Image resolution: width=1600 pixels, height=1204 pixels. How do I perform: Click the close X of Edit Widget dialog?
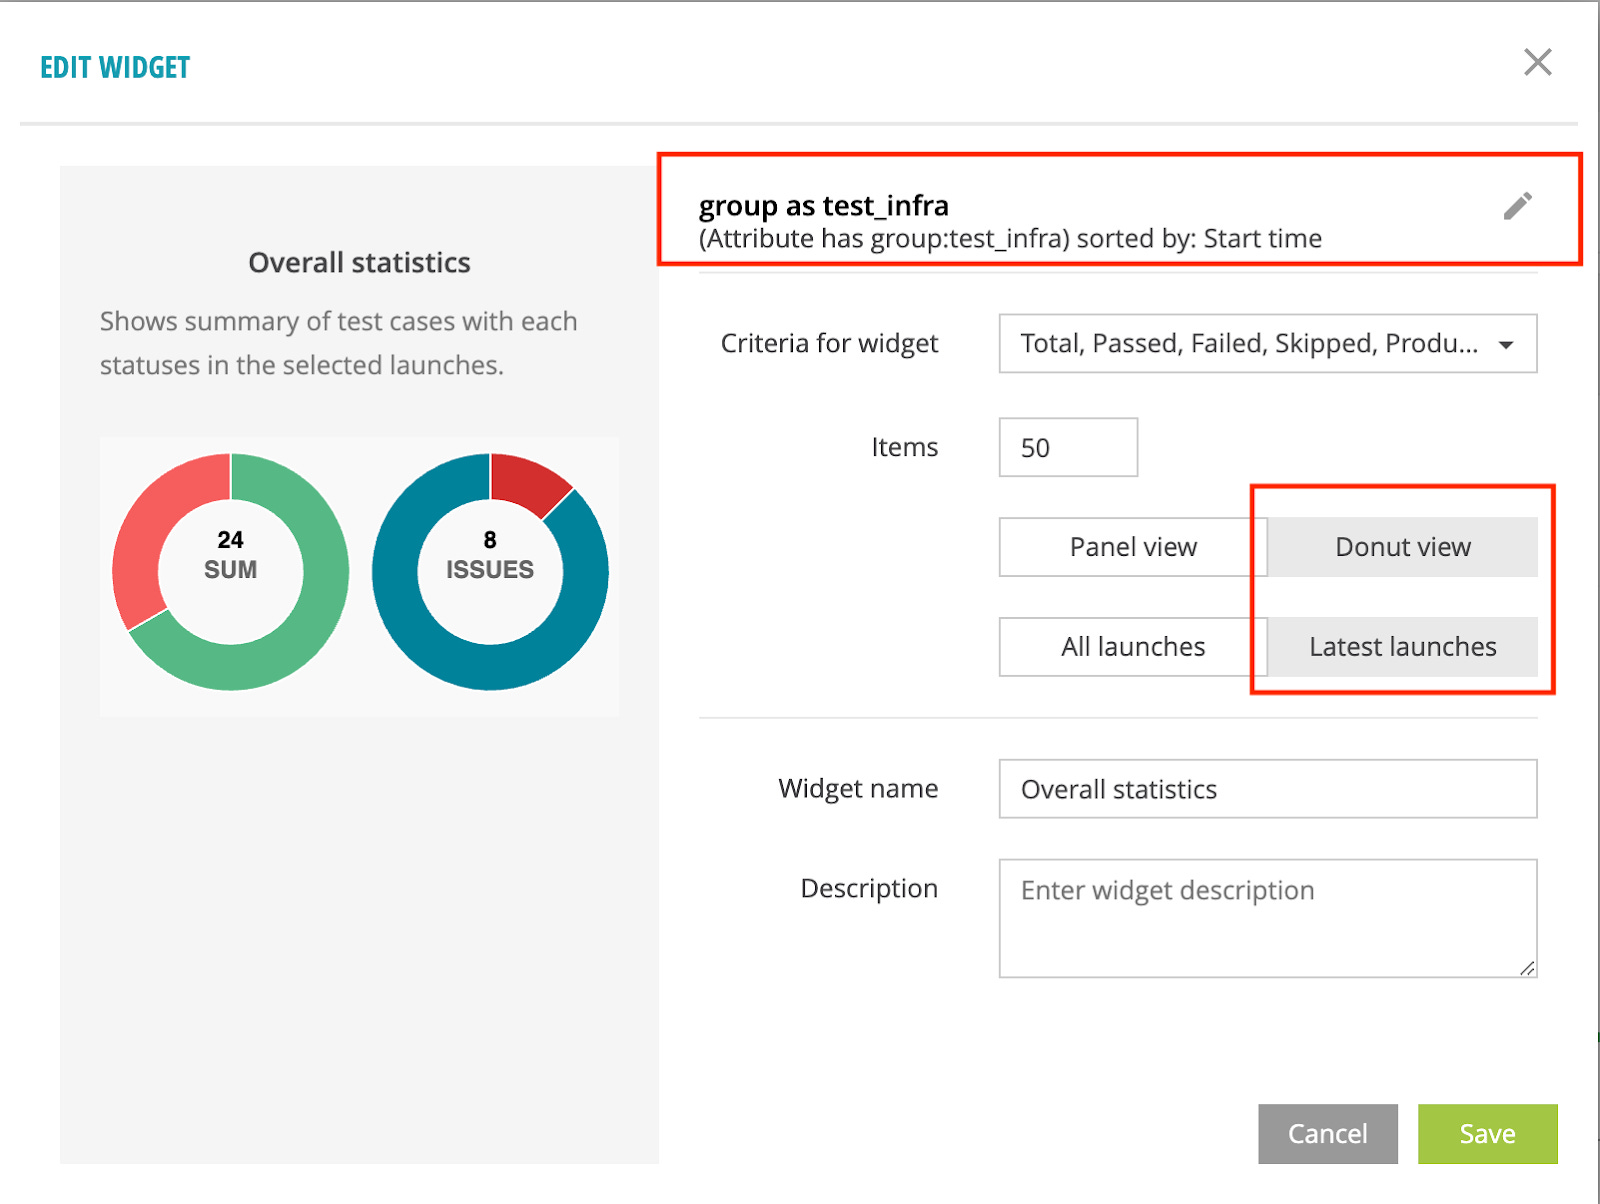point(1537,62)
